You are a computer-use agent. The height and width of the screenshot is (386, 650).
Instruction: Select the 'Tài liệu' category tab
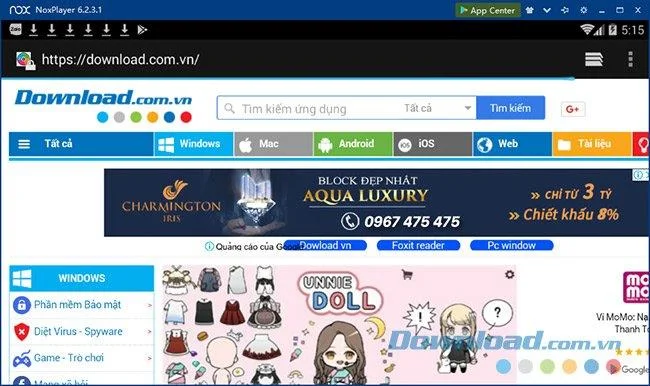592,144
